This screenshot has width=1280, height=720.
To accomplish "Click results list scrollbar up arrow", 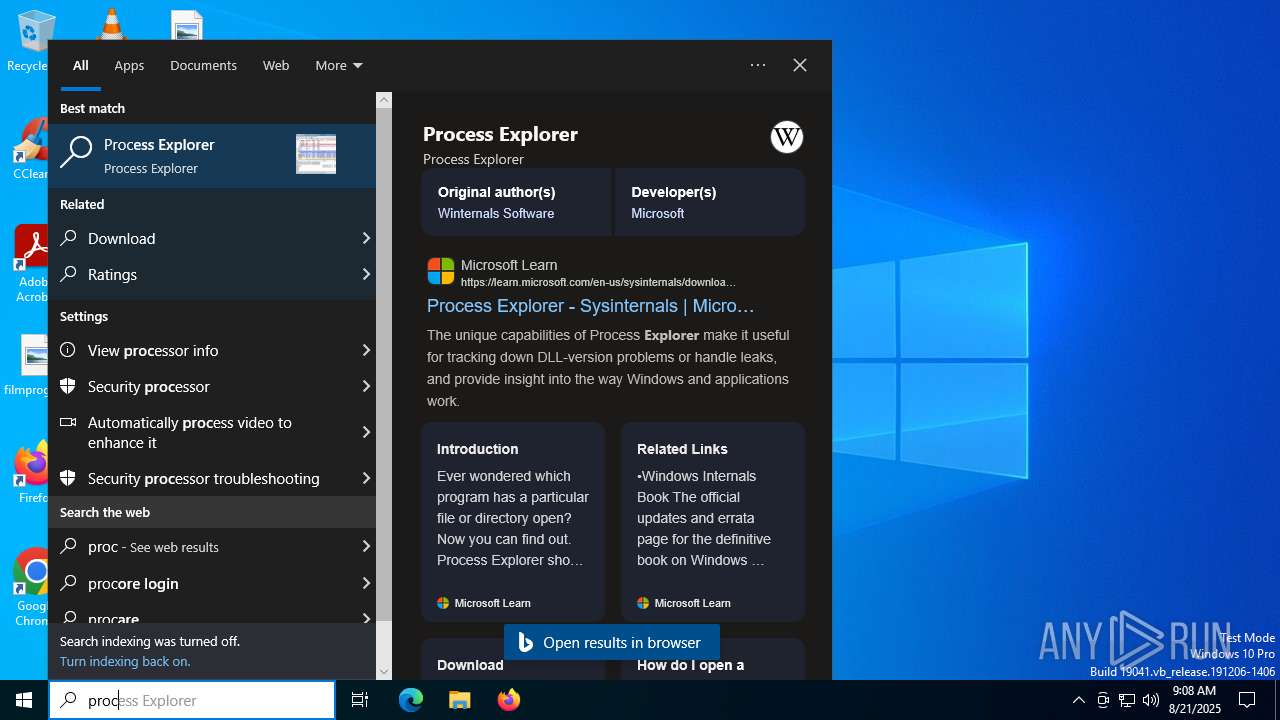I will click(x=384, y=100).
